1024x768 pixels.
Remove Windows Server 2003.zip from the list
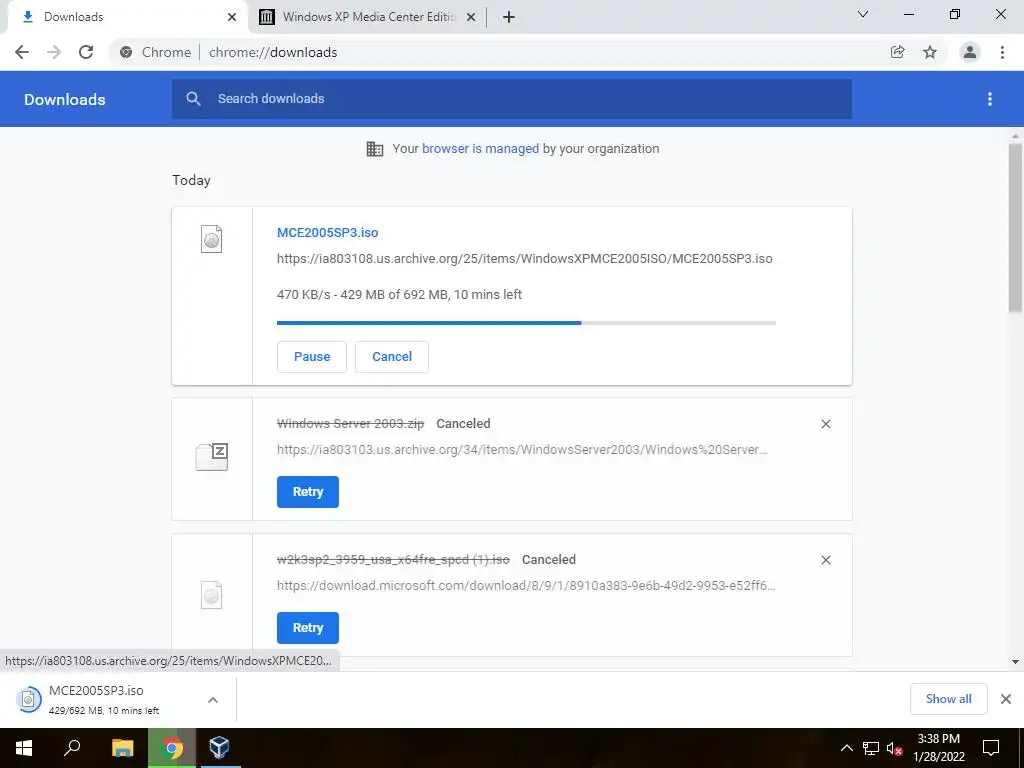(826, 424)
